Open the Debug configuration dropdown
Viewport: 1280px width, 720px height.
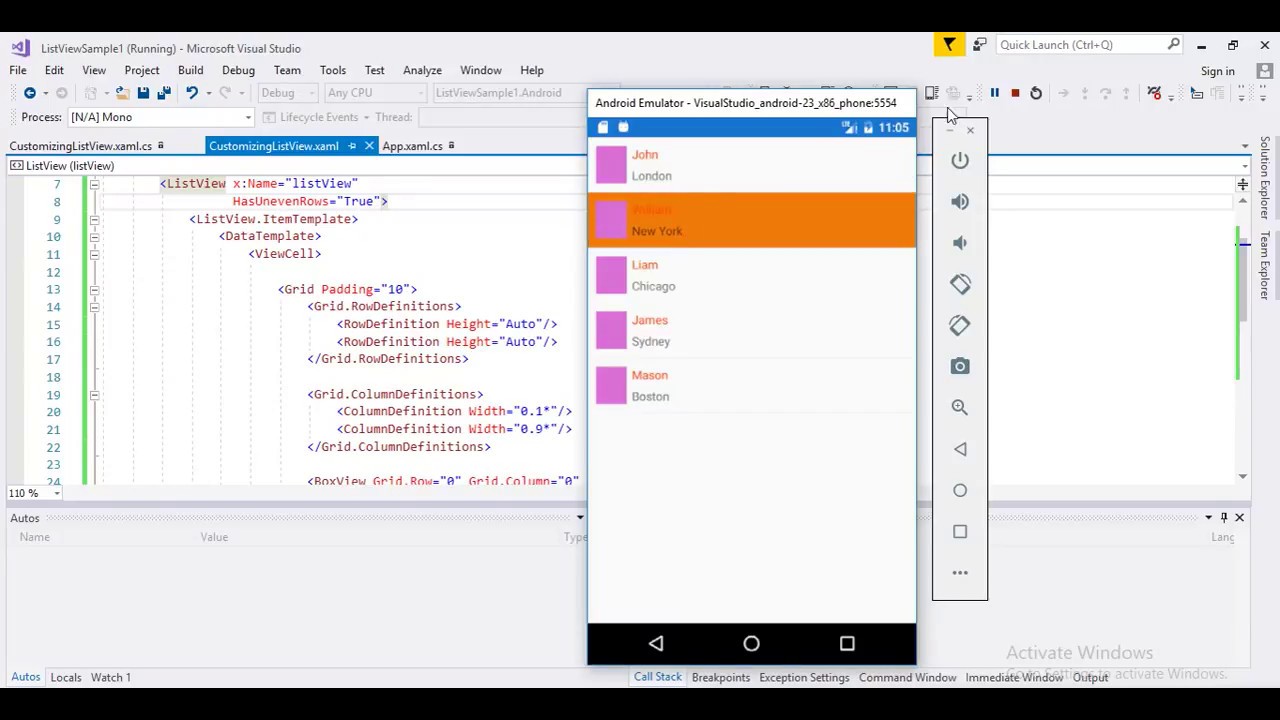pyautogui.click(x=287, y=93)
